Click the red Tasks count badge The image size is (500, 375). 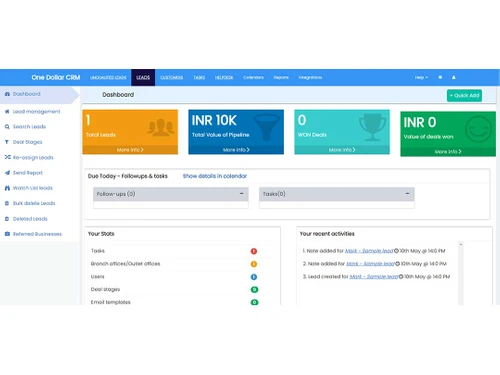254,251
